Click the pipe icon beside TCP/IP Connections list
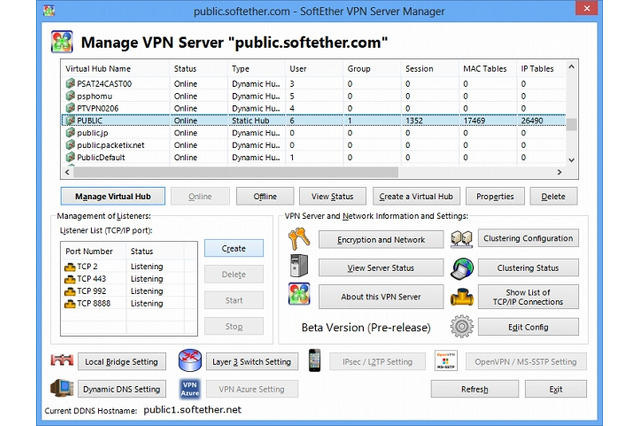 [461, 297]
